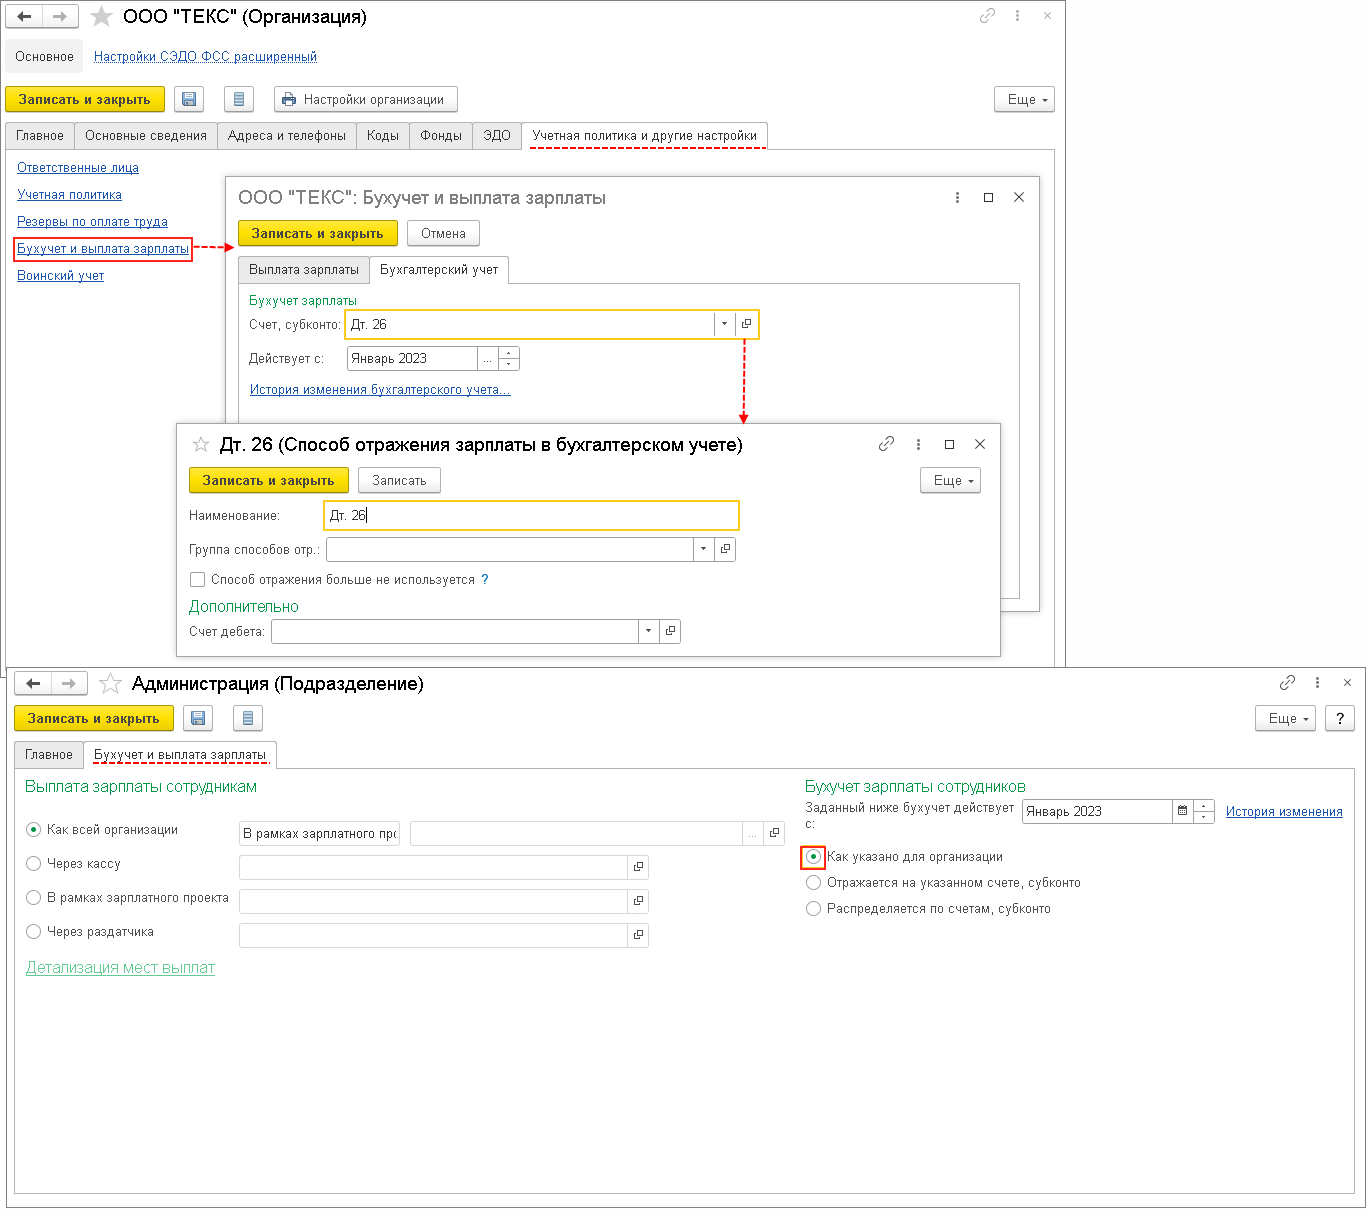1368x1212 pixels.
Task: Select Как указано для организации option
Action: coord(813,857)
